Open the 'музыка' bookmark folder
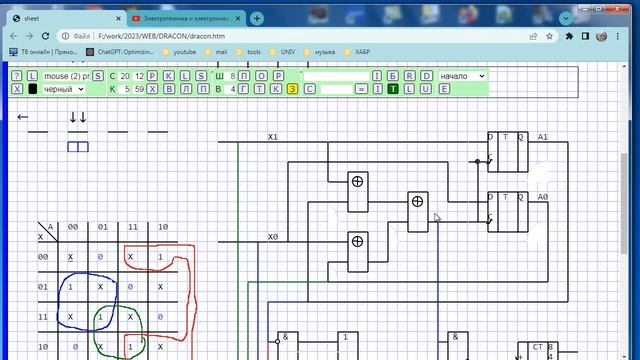 point(320,52)
